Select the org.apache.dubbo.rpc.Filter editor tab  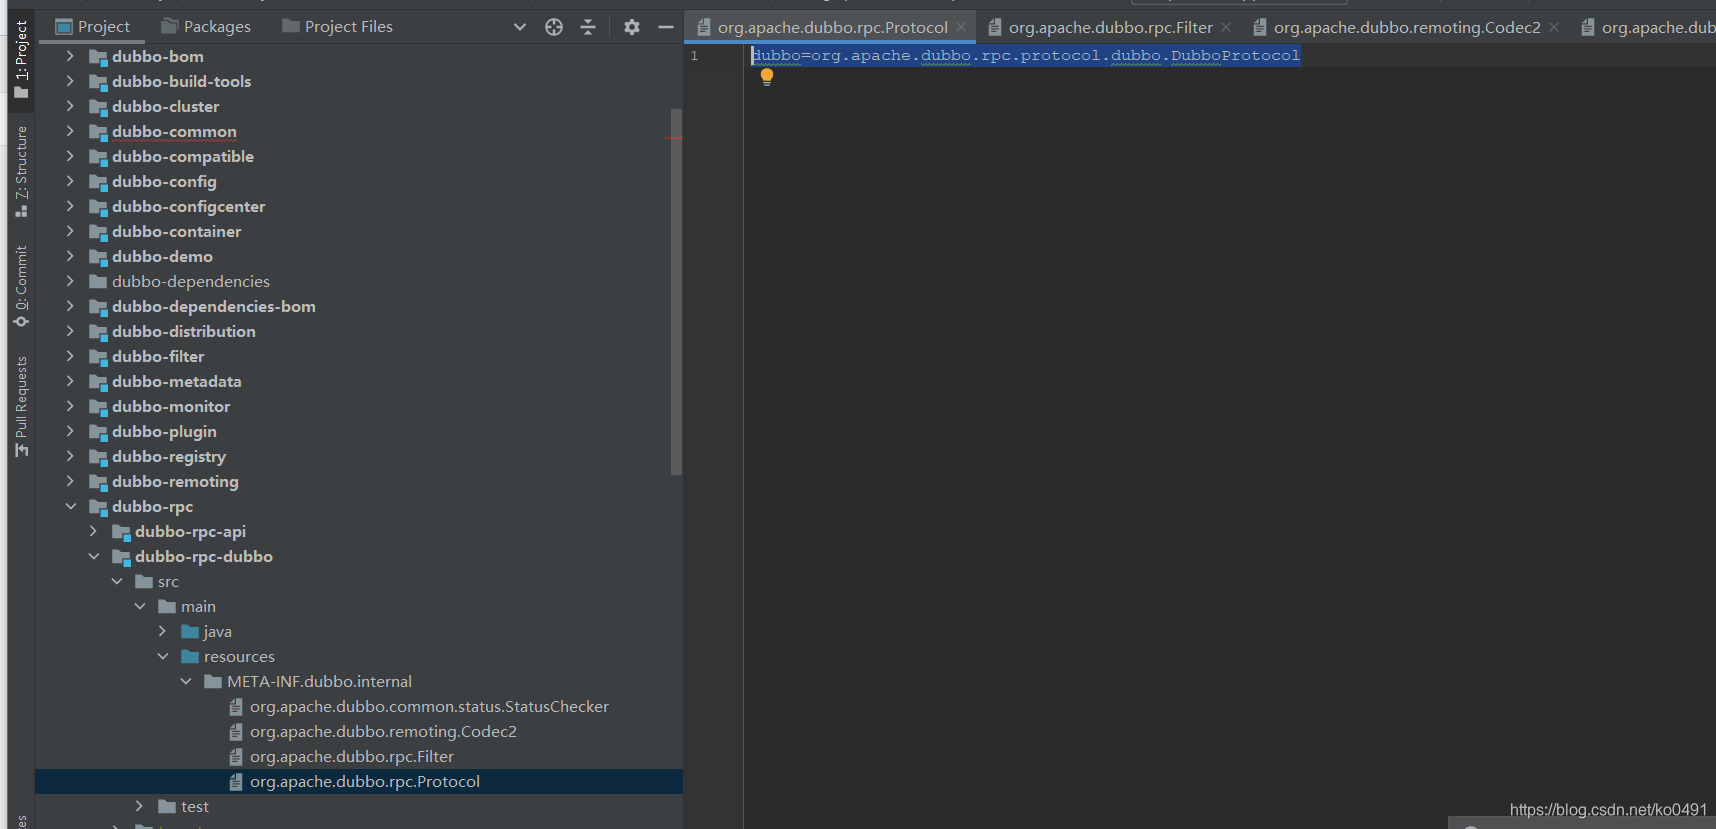[x=1110, y=28]
